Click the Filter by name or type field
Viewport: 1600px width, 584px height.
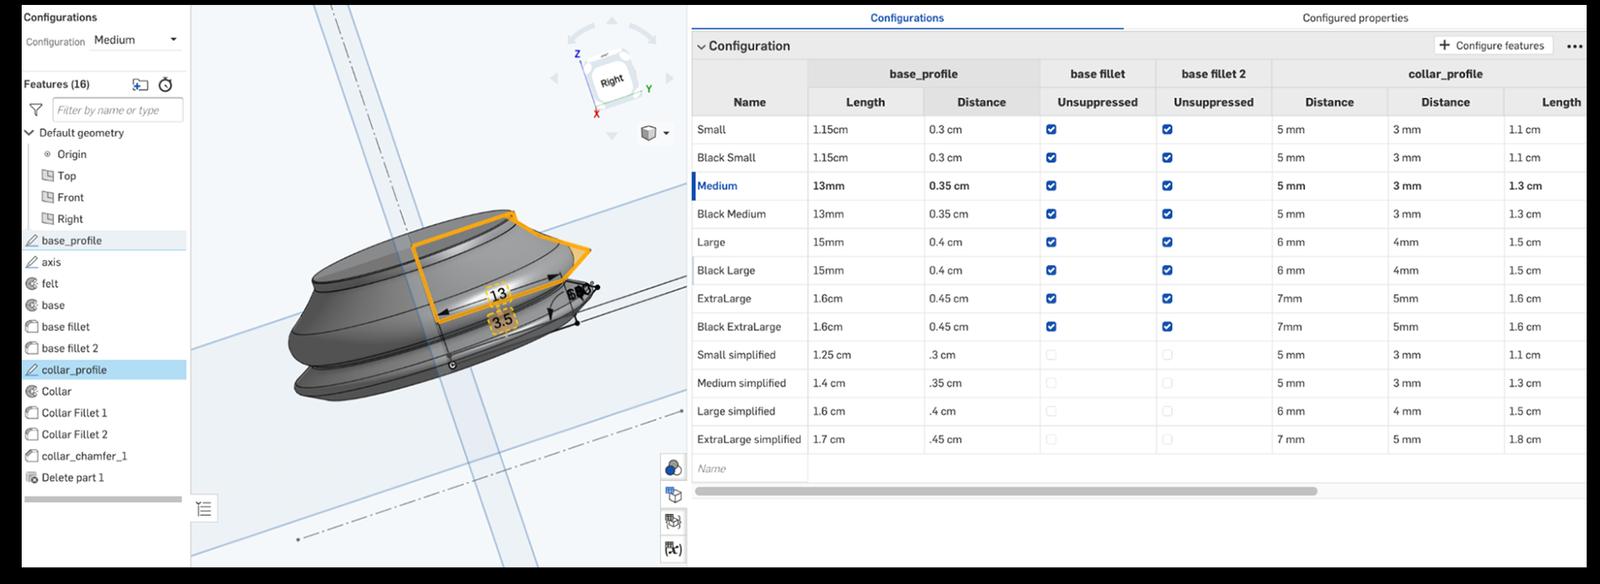(118, 110)
